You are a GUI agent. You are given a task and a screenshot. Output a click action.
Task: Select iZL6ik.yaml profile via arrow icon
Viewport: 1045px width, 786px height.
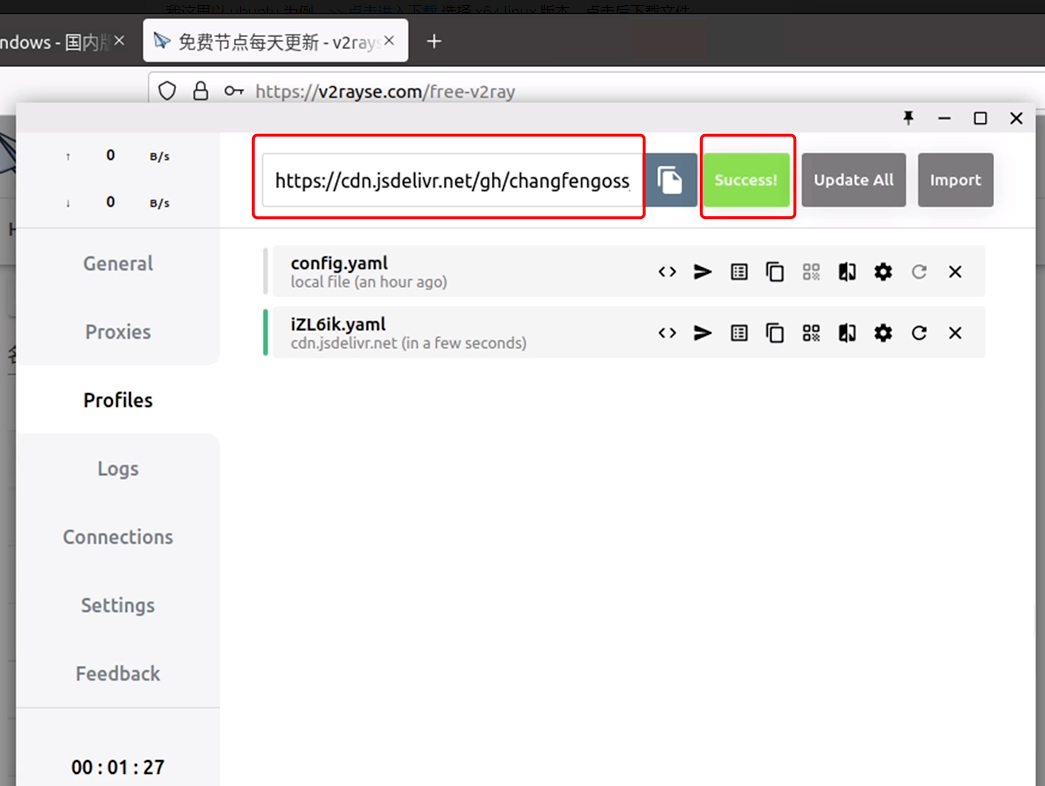click(702, 333)
